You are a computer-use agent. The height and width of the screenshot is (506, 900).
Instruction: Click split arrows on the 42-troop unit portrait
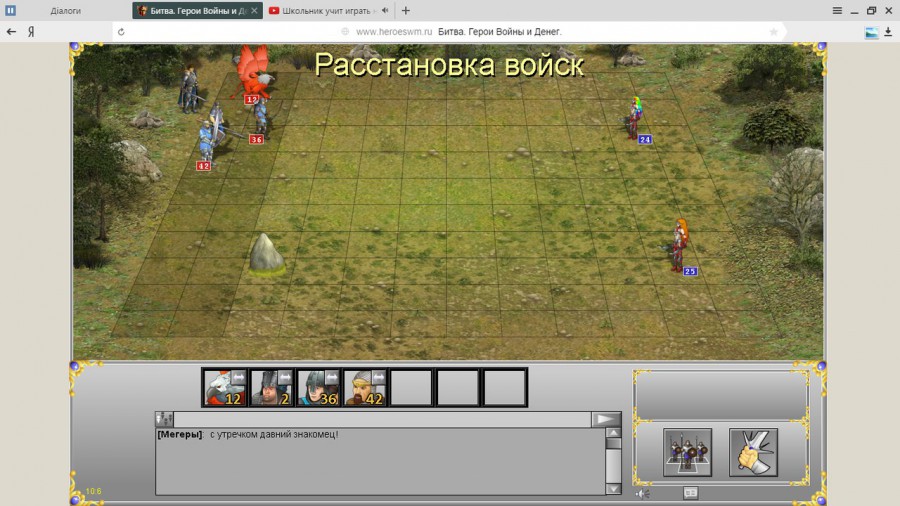(379, 377)
